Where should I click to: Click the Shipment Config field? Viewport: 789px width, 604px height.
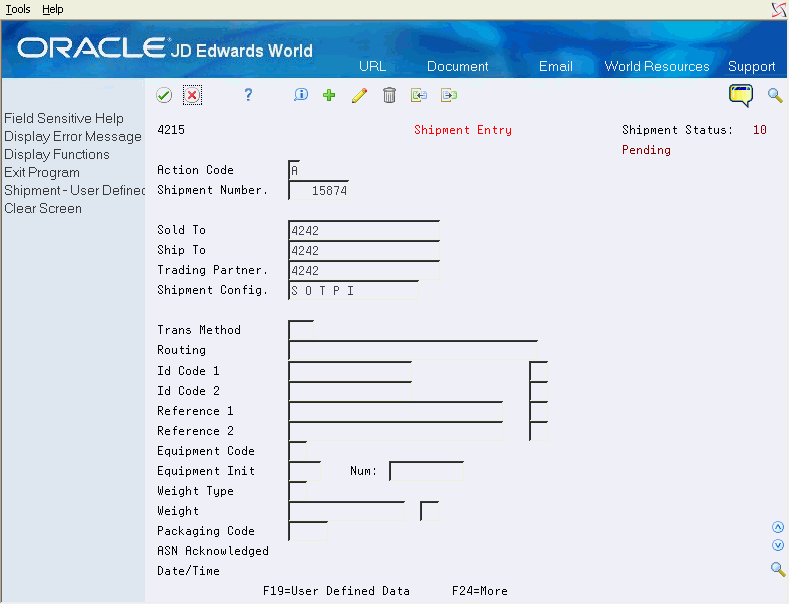pyautogui.click(x=353, y=290)
